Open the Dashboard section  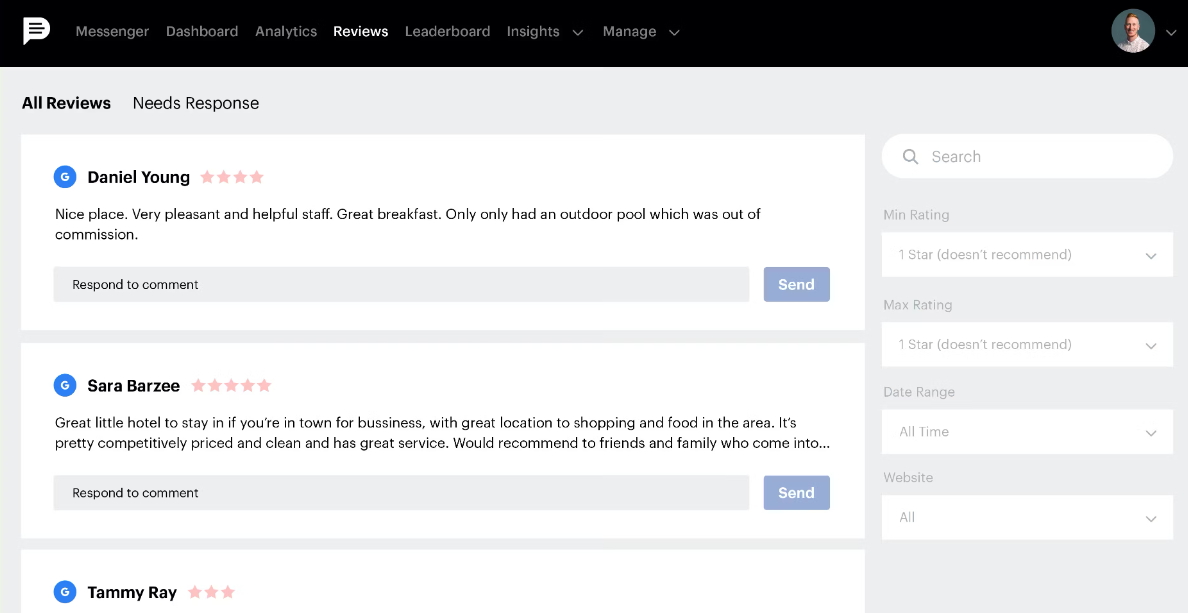(x=202, y=31)
